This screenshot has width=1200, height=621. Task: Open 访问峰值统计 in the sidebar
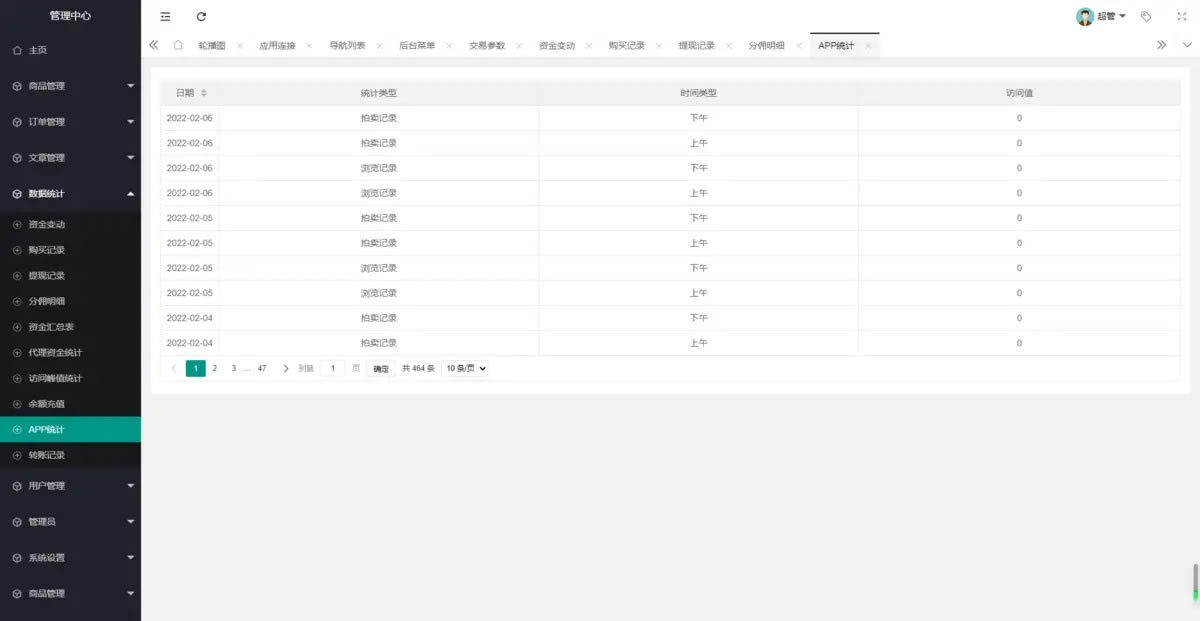(70, 378)
